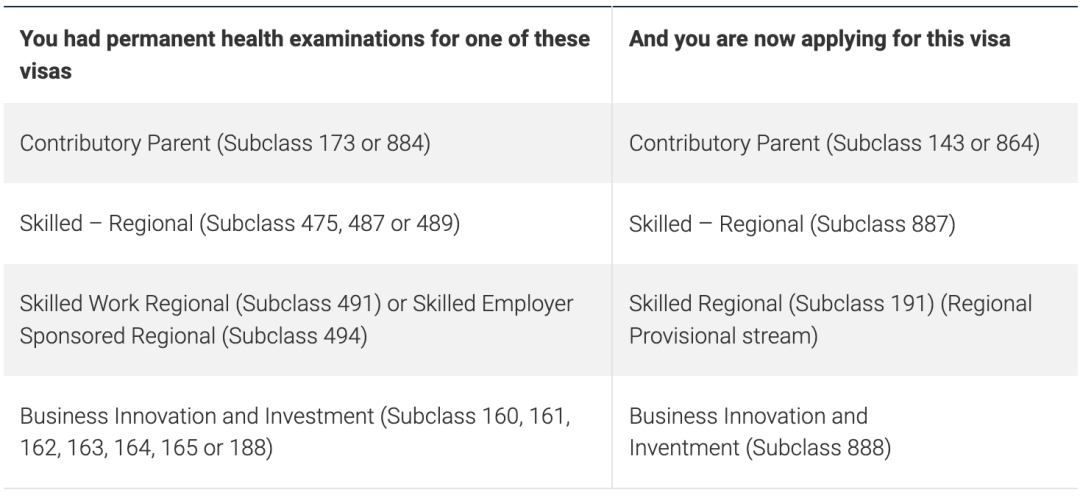Click '475, 487 or 489' subclass numbers
Image resolution: width=1080 pixels, height=498 pixels.
(380, 223)
